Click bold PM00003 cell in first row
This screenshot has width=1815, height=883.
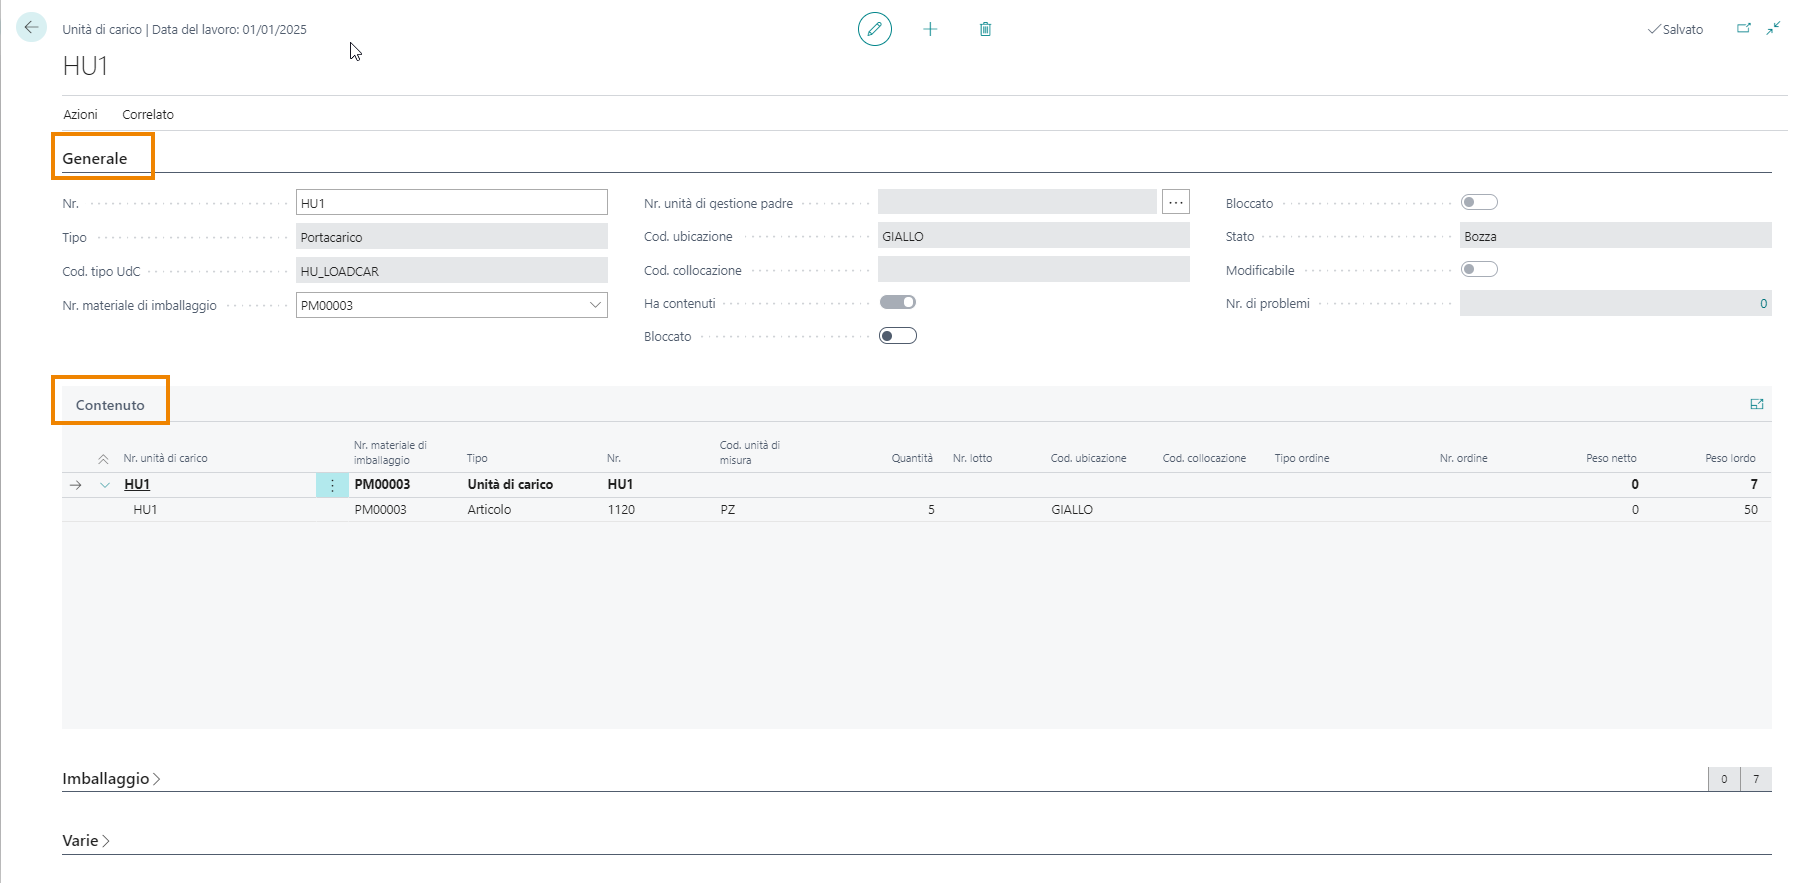click(x=382, y=484)
